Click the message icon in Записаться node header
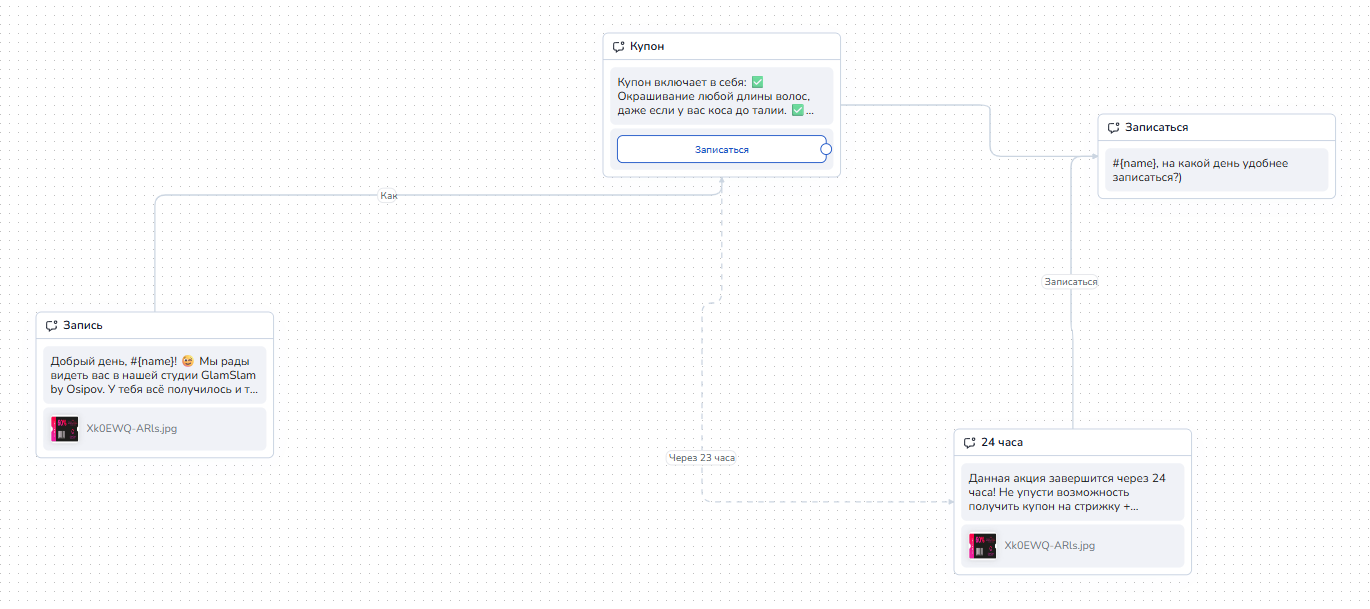The height and width of the screenshot is (609, 1370). [x=1114, y=128]
